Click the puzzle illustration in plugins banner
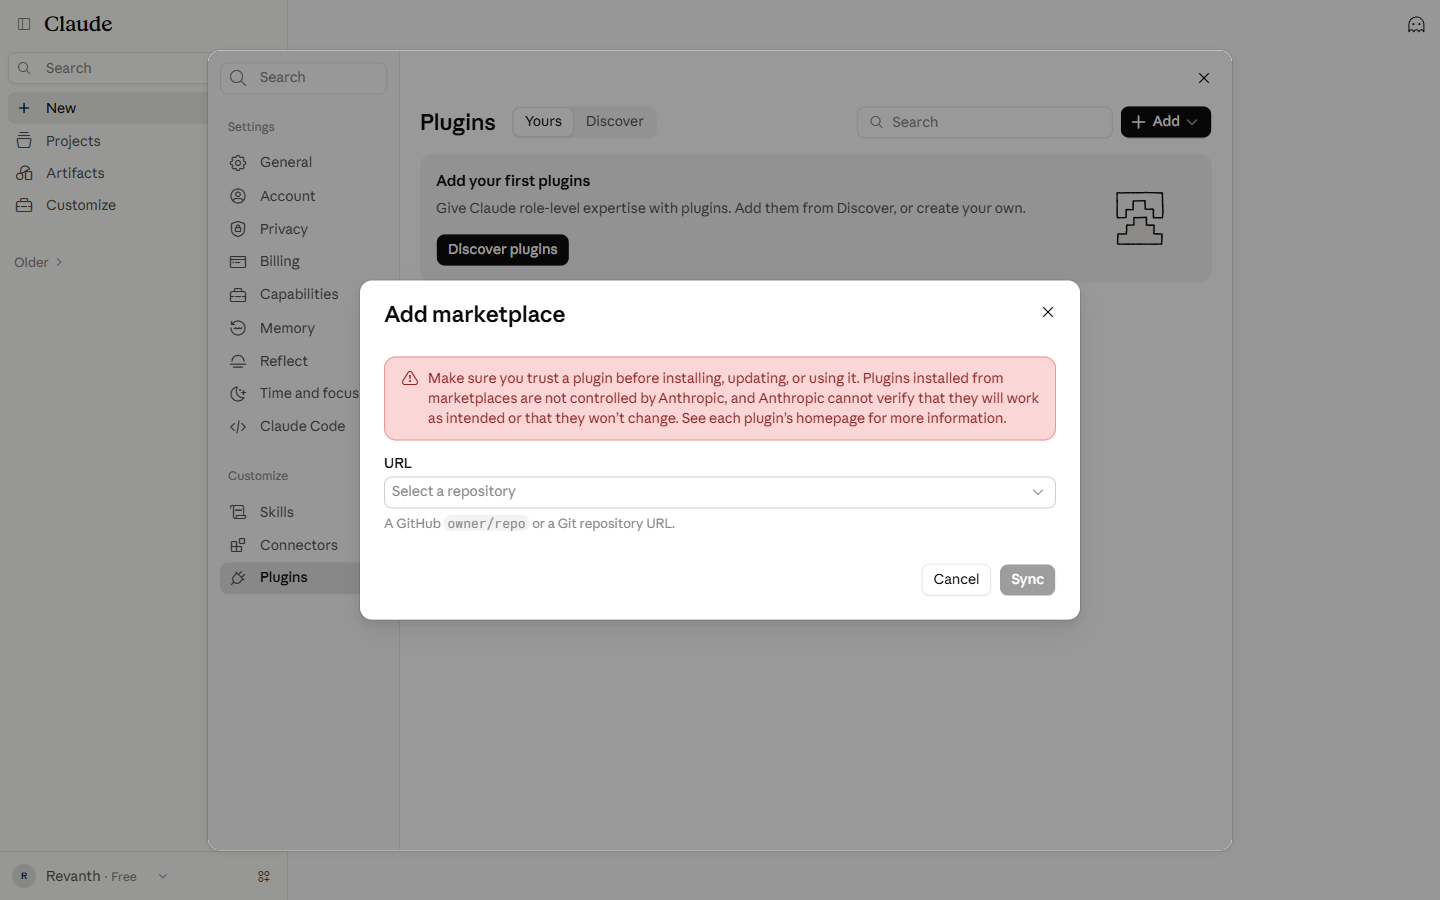 point(1140,218)
